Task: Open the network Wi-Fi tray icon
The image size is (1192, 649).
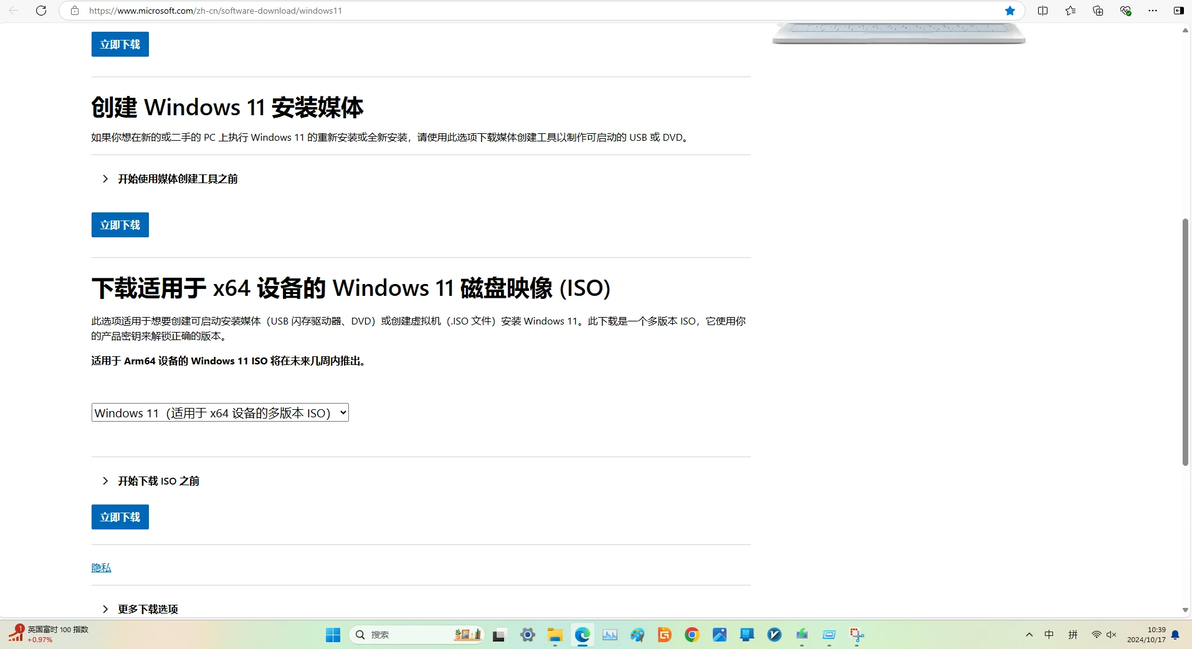Action: click(1096, 635)
